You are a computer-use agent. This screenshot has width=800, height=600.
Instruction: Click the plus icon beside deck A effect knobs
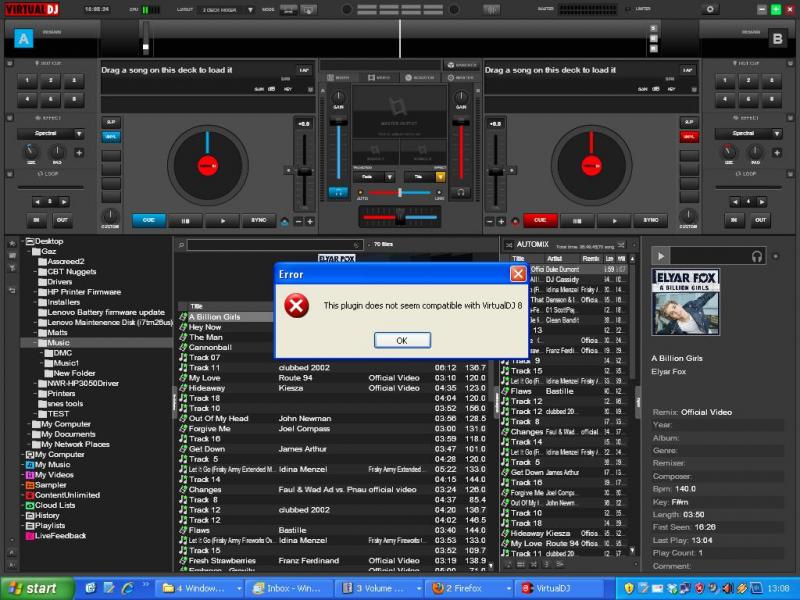(79, 153)
